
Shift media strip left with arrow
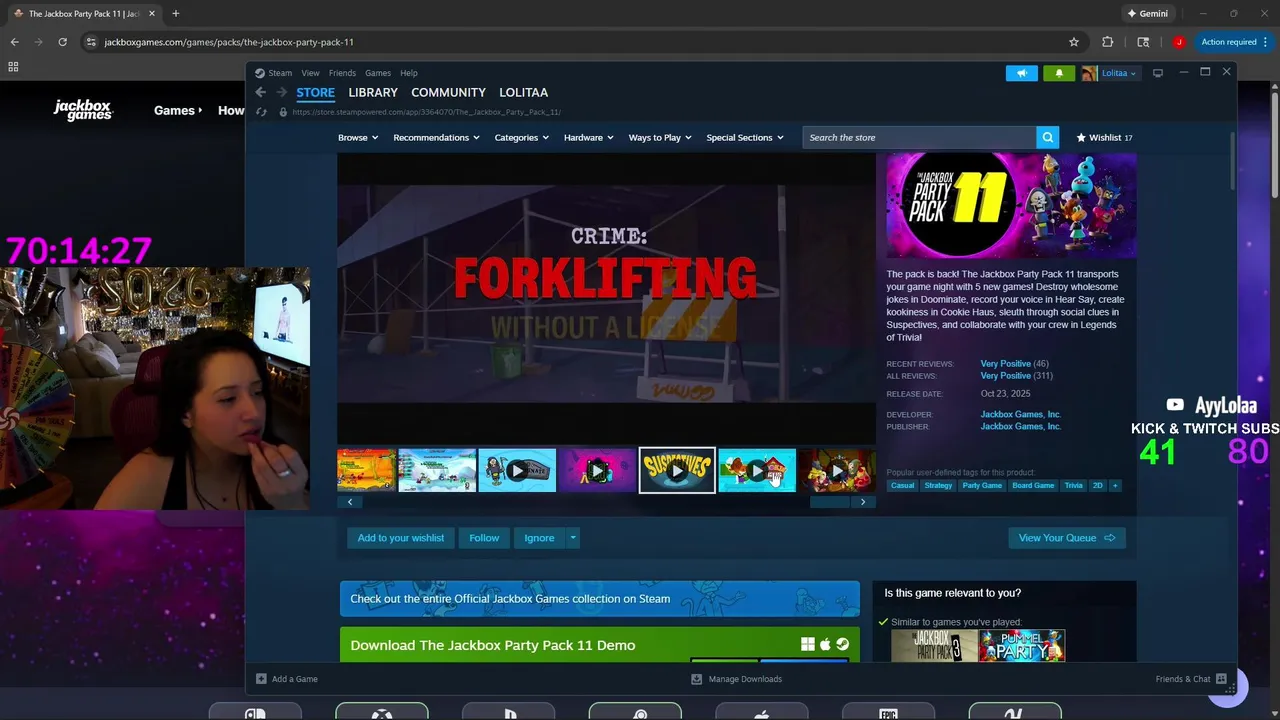[x=350, y=502]
